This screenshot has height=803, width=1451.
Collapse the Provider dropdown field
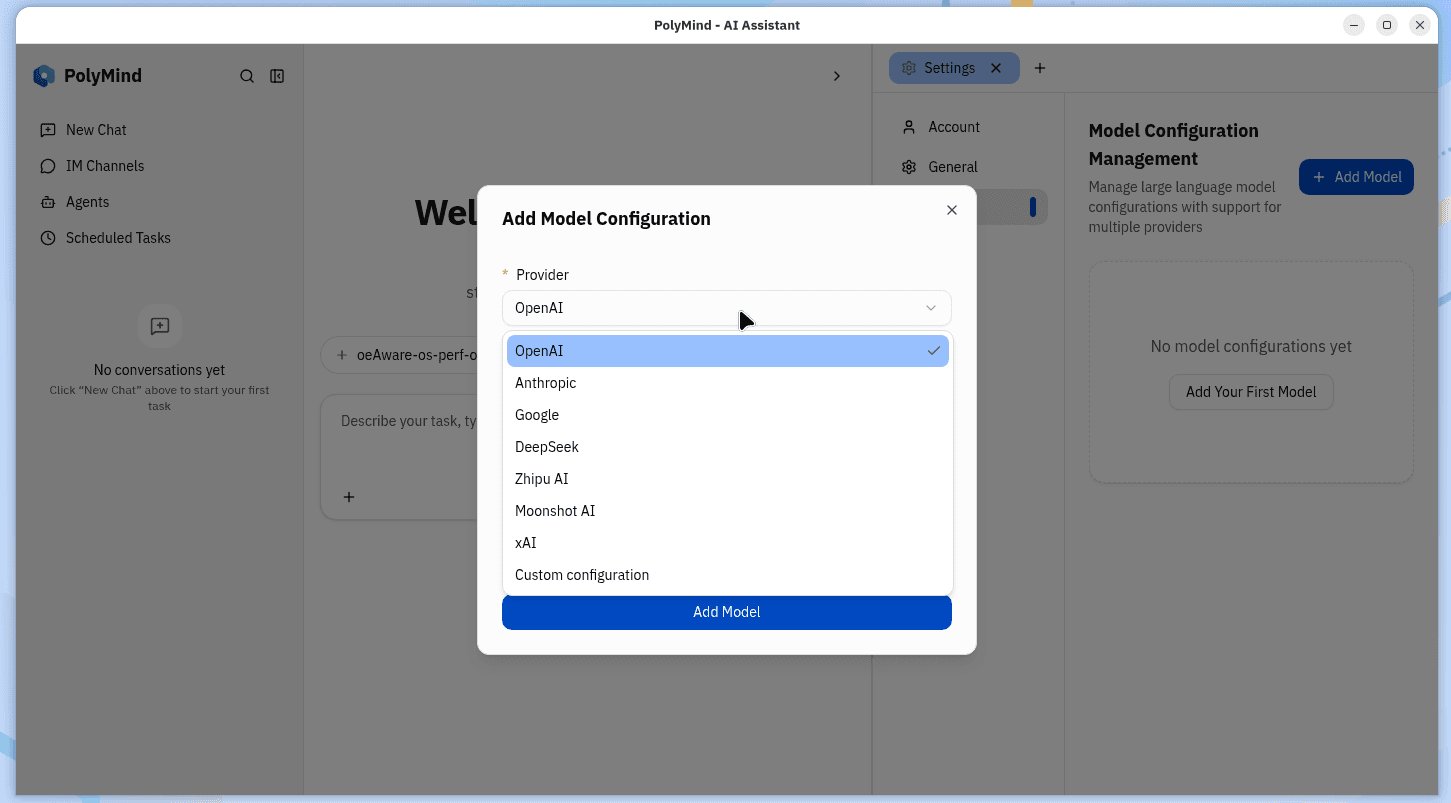[x=727, y=308]
